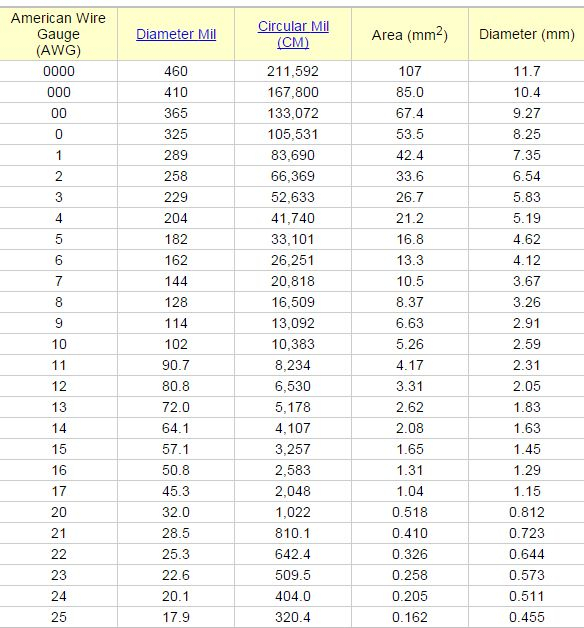
Task: Open the Circular Mil (CM) link
Action: (293, 34)
